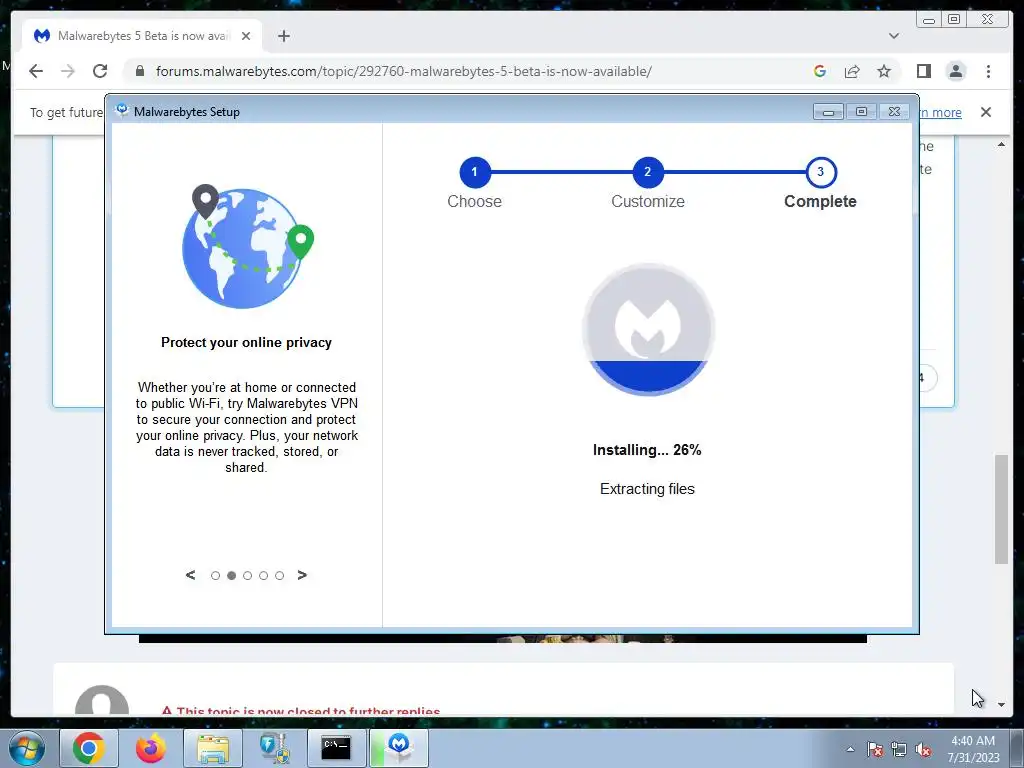This screenshot has width=1024, height=768.
Task: Minimize the Chrome window
Action: [x=928, y=20]
